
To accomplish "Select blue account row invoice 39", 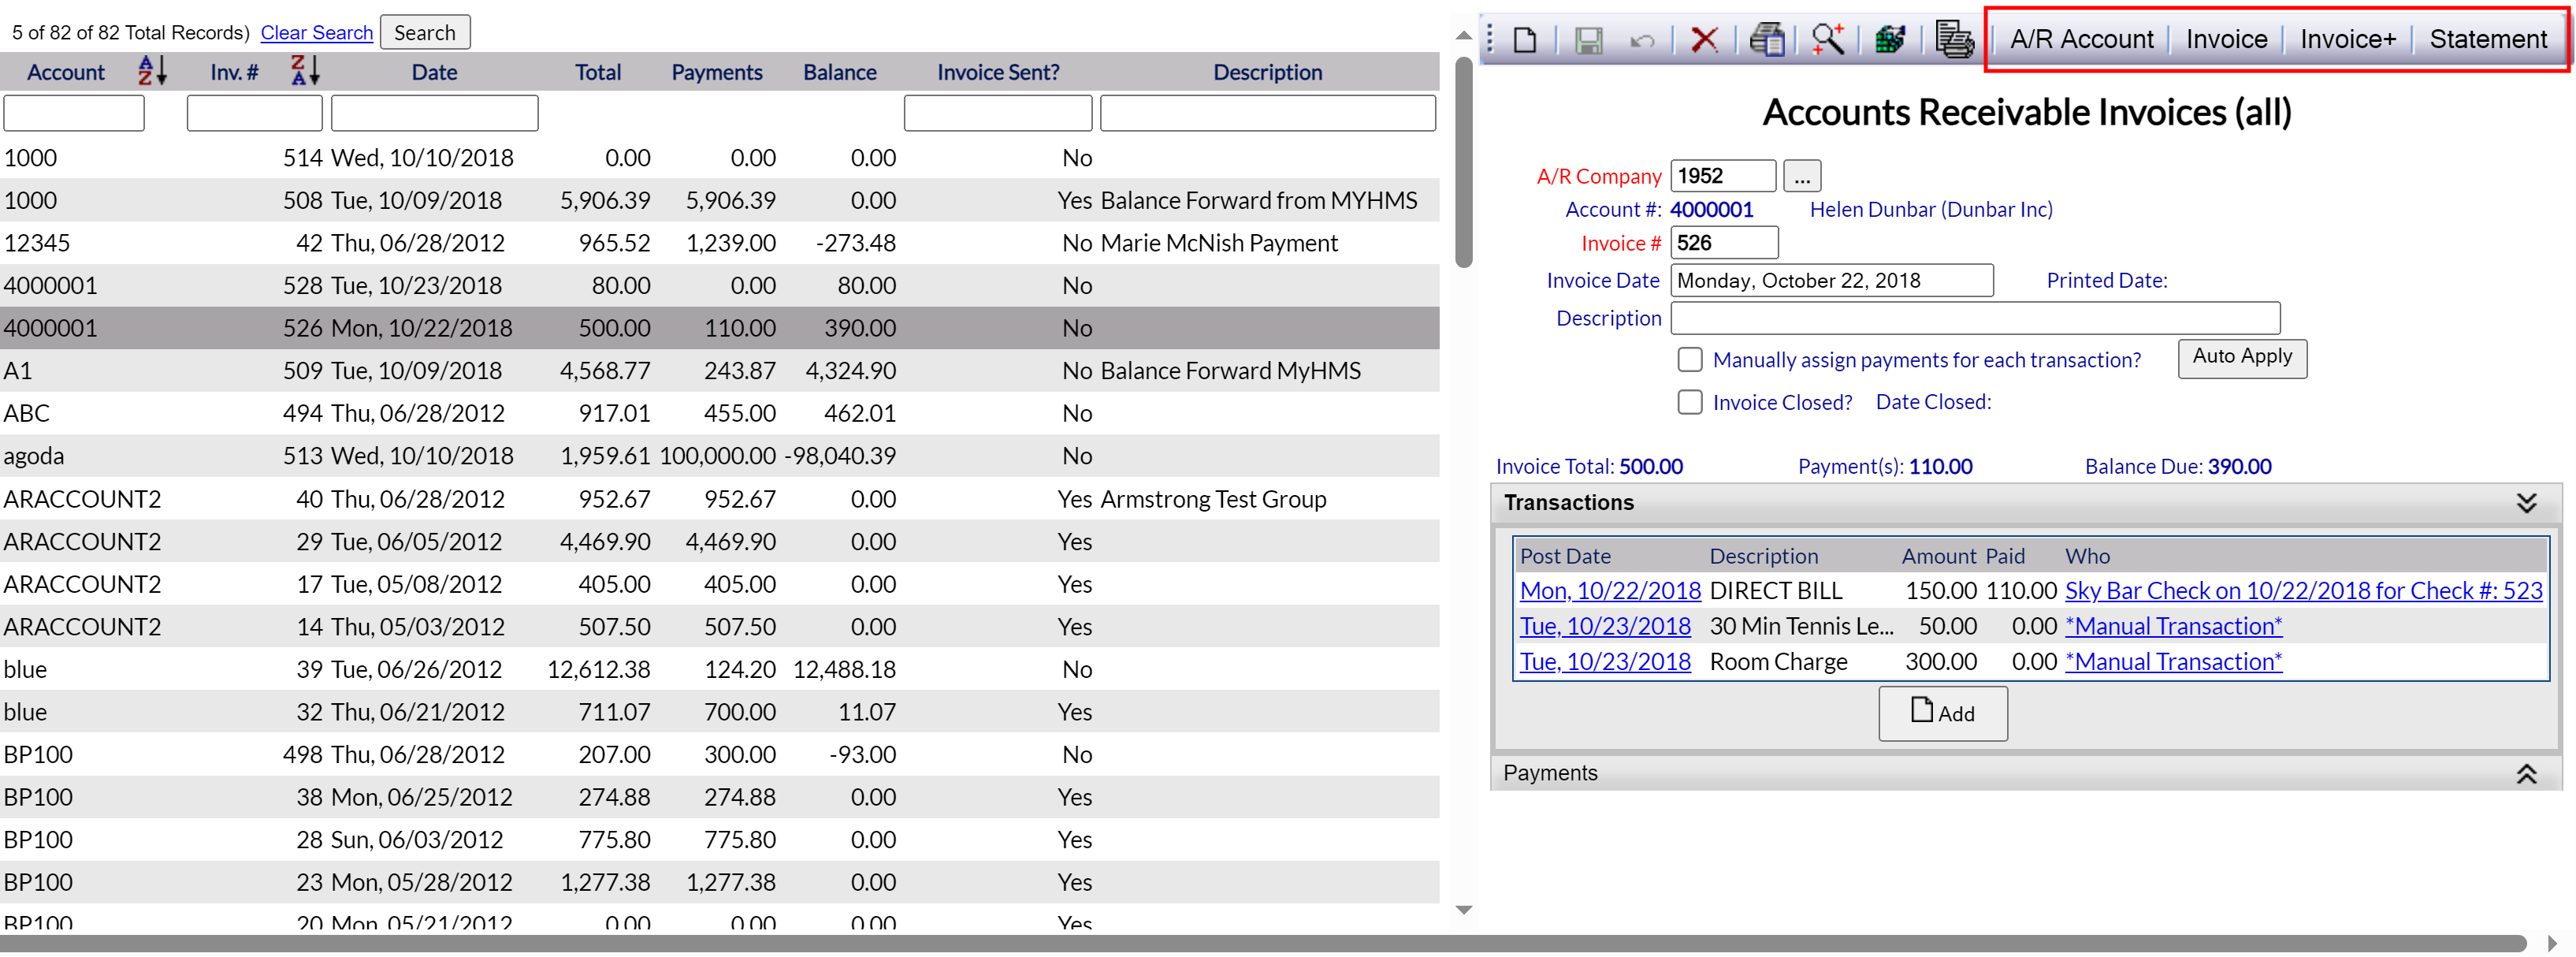I will coord(720,670).
